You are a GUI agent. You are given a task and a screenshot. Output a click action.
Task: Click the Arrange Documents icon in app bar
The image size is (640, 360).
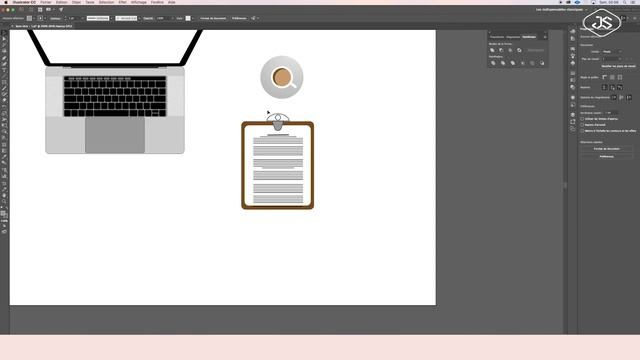pos(49,9)
